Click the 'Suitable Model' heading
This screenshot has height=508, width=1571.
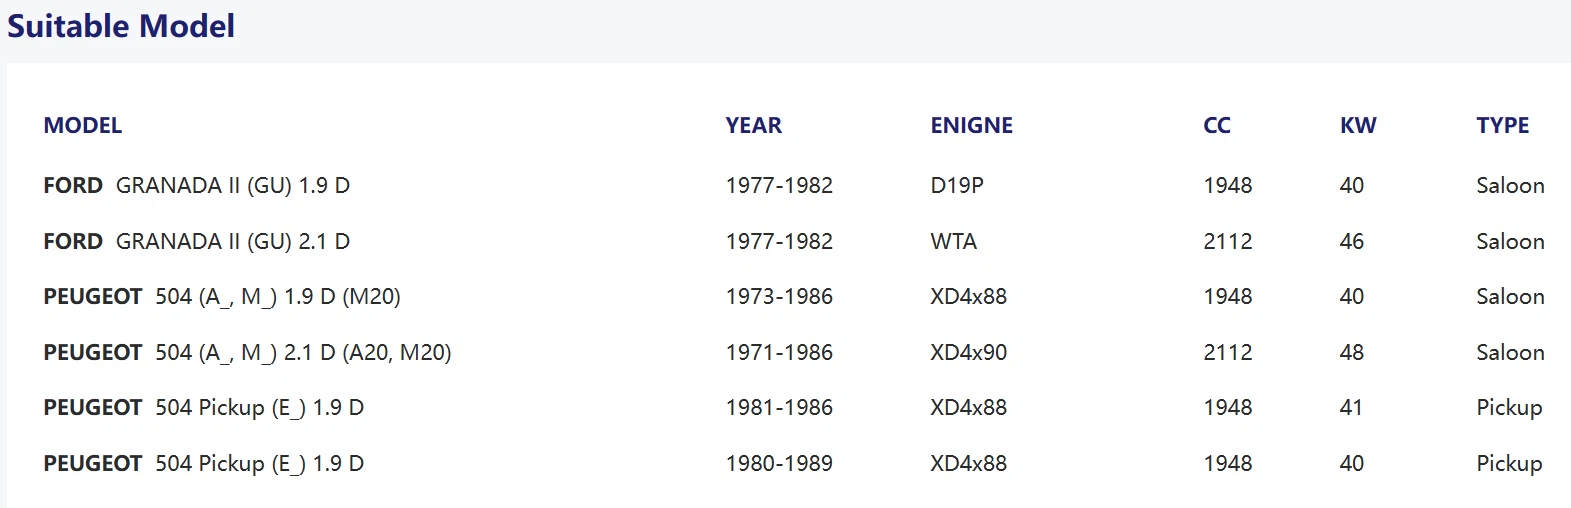point(121,26)
